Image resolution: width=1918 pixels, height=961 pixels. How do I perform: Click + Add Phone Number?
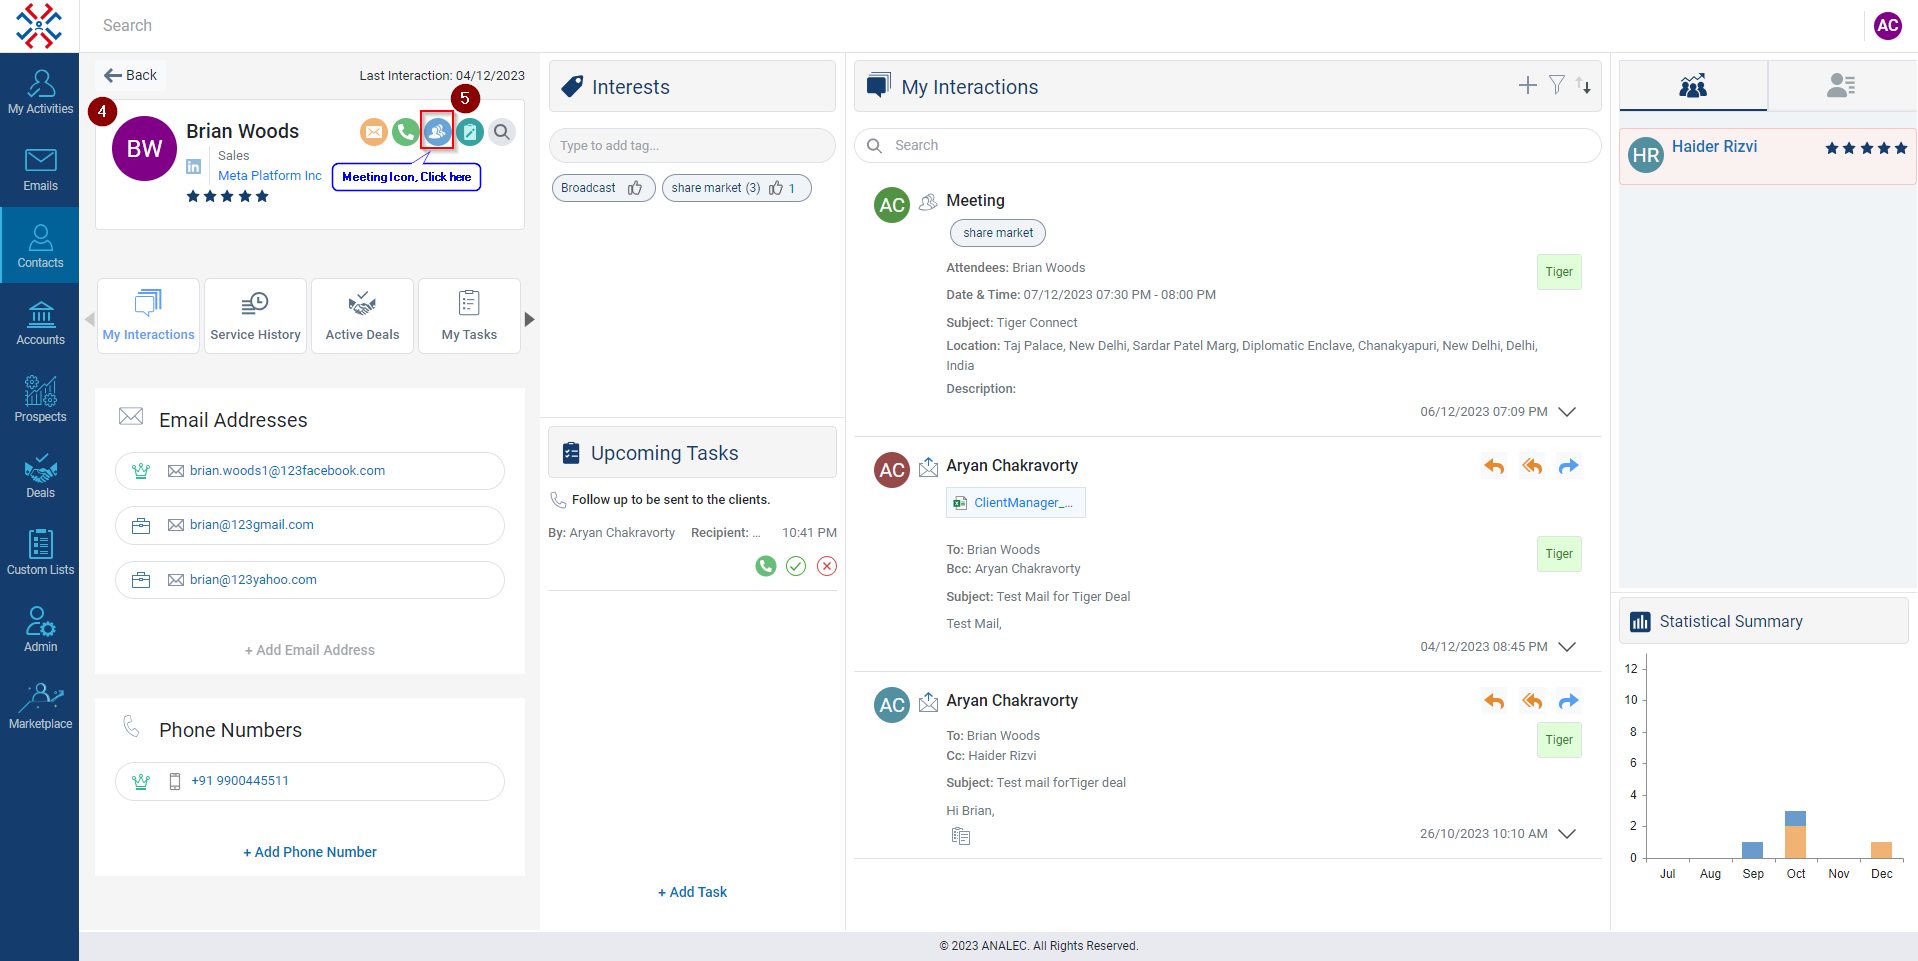310,852
